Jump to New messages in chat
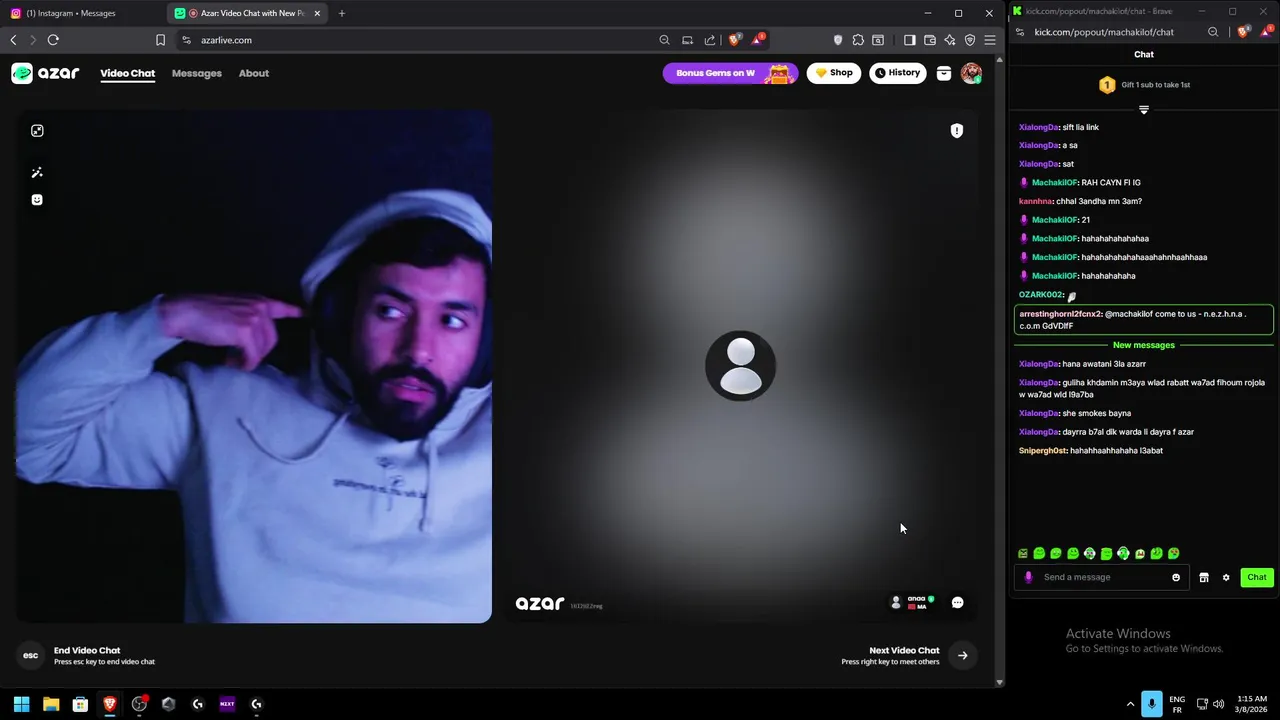 pos(1144,345)
